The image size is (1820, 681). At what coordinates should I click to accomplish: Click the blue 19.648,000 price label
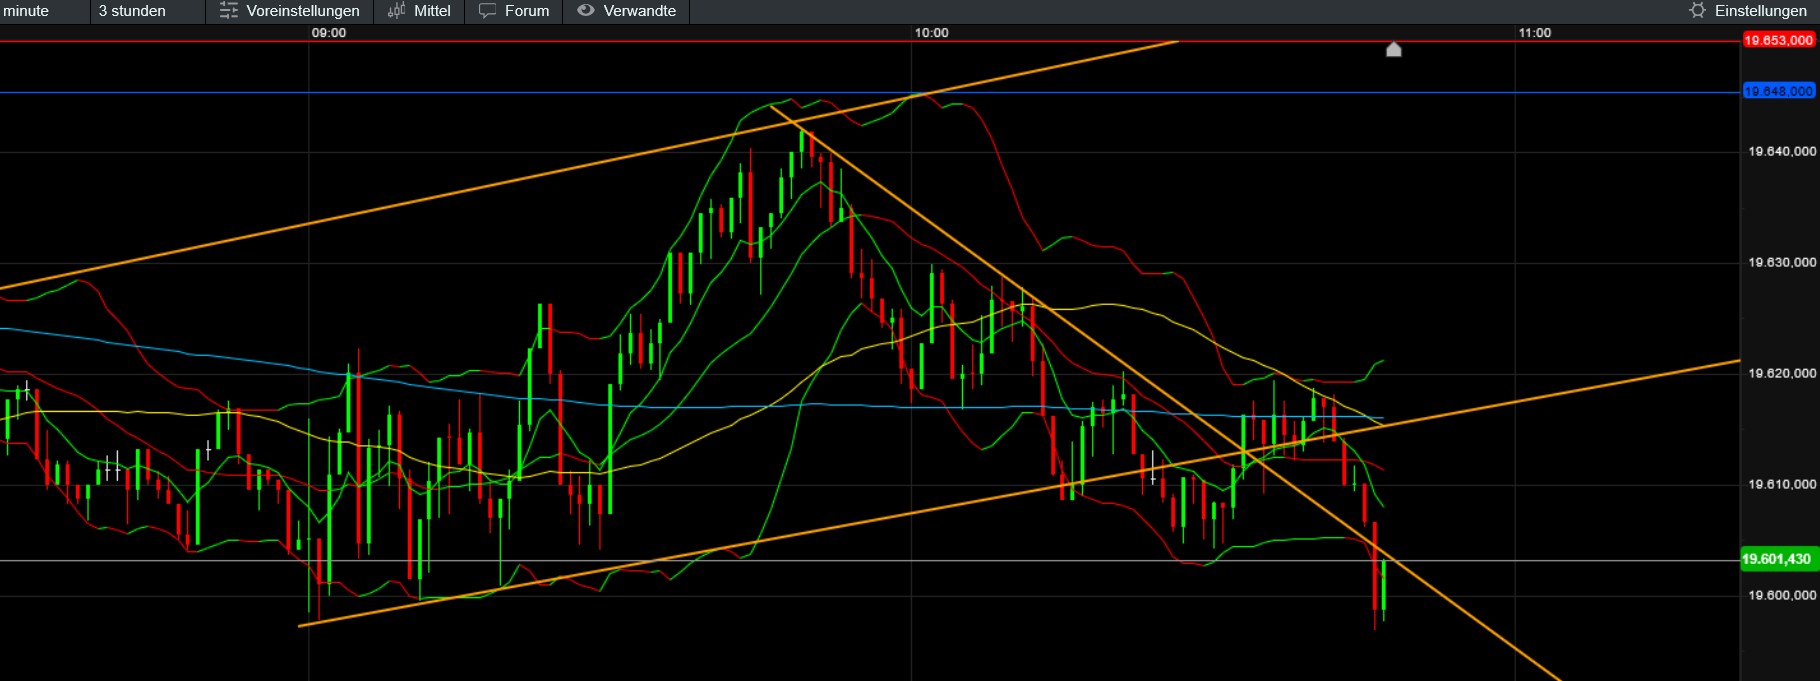click(1778, 91)
